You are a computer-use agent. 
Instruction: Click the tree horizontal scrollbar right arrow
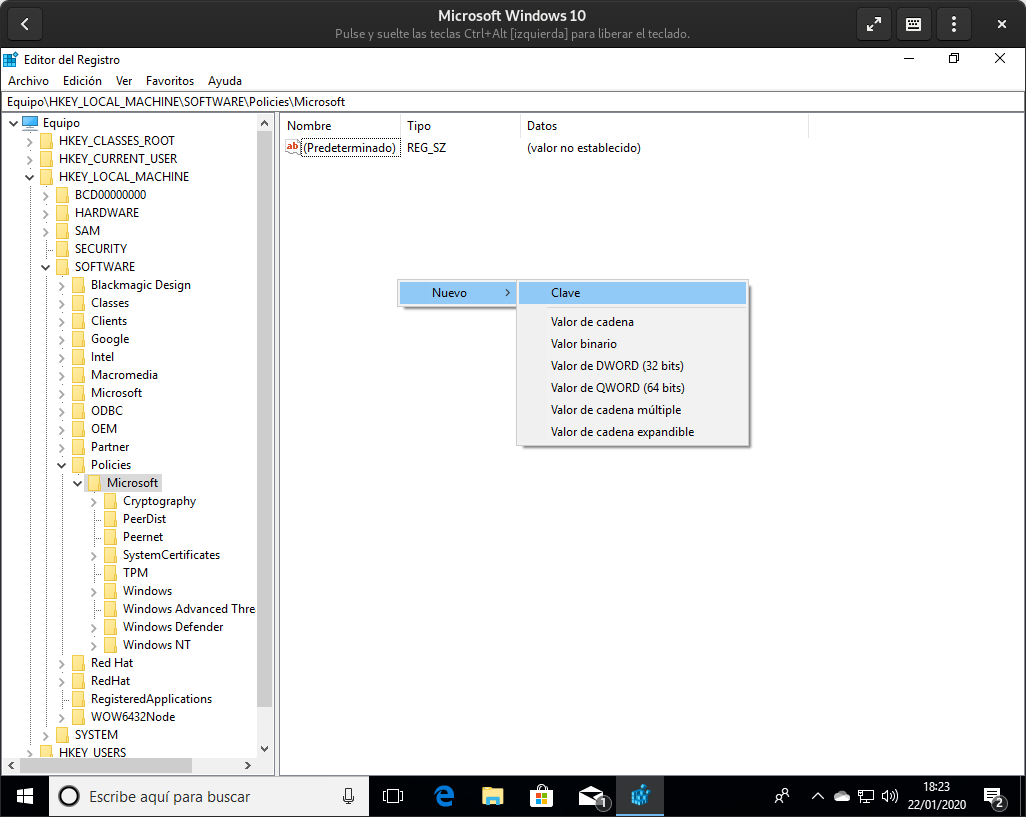point(247,765)
